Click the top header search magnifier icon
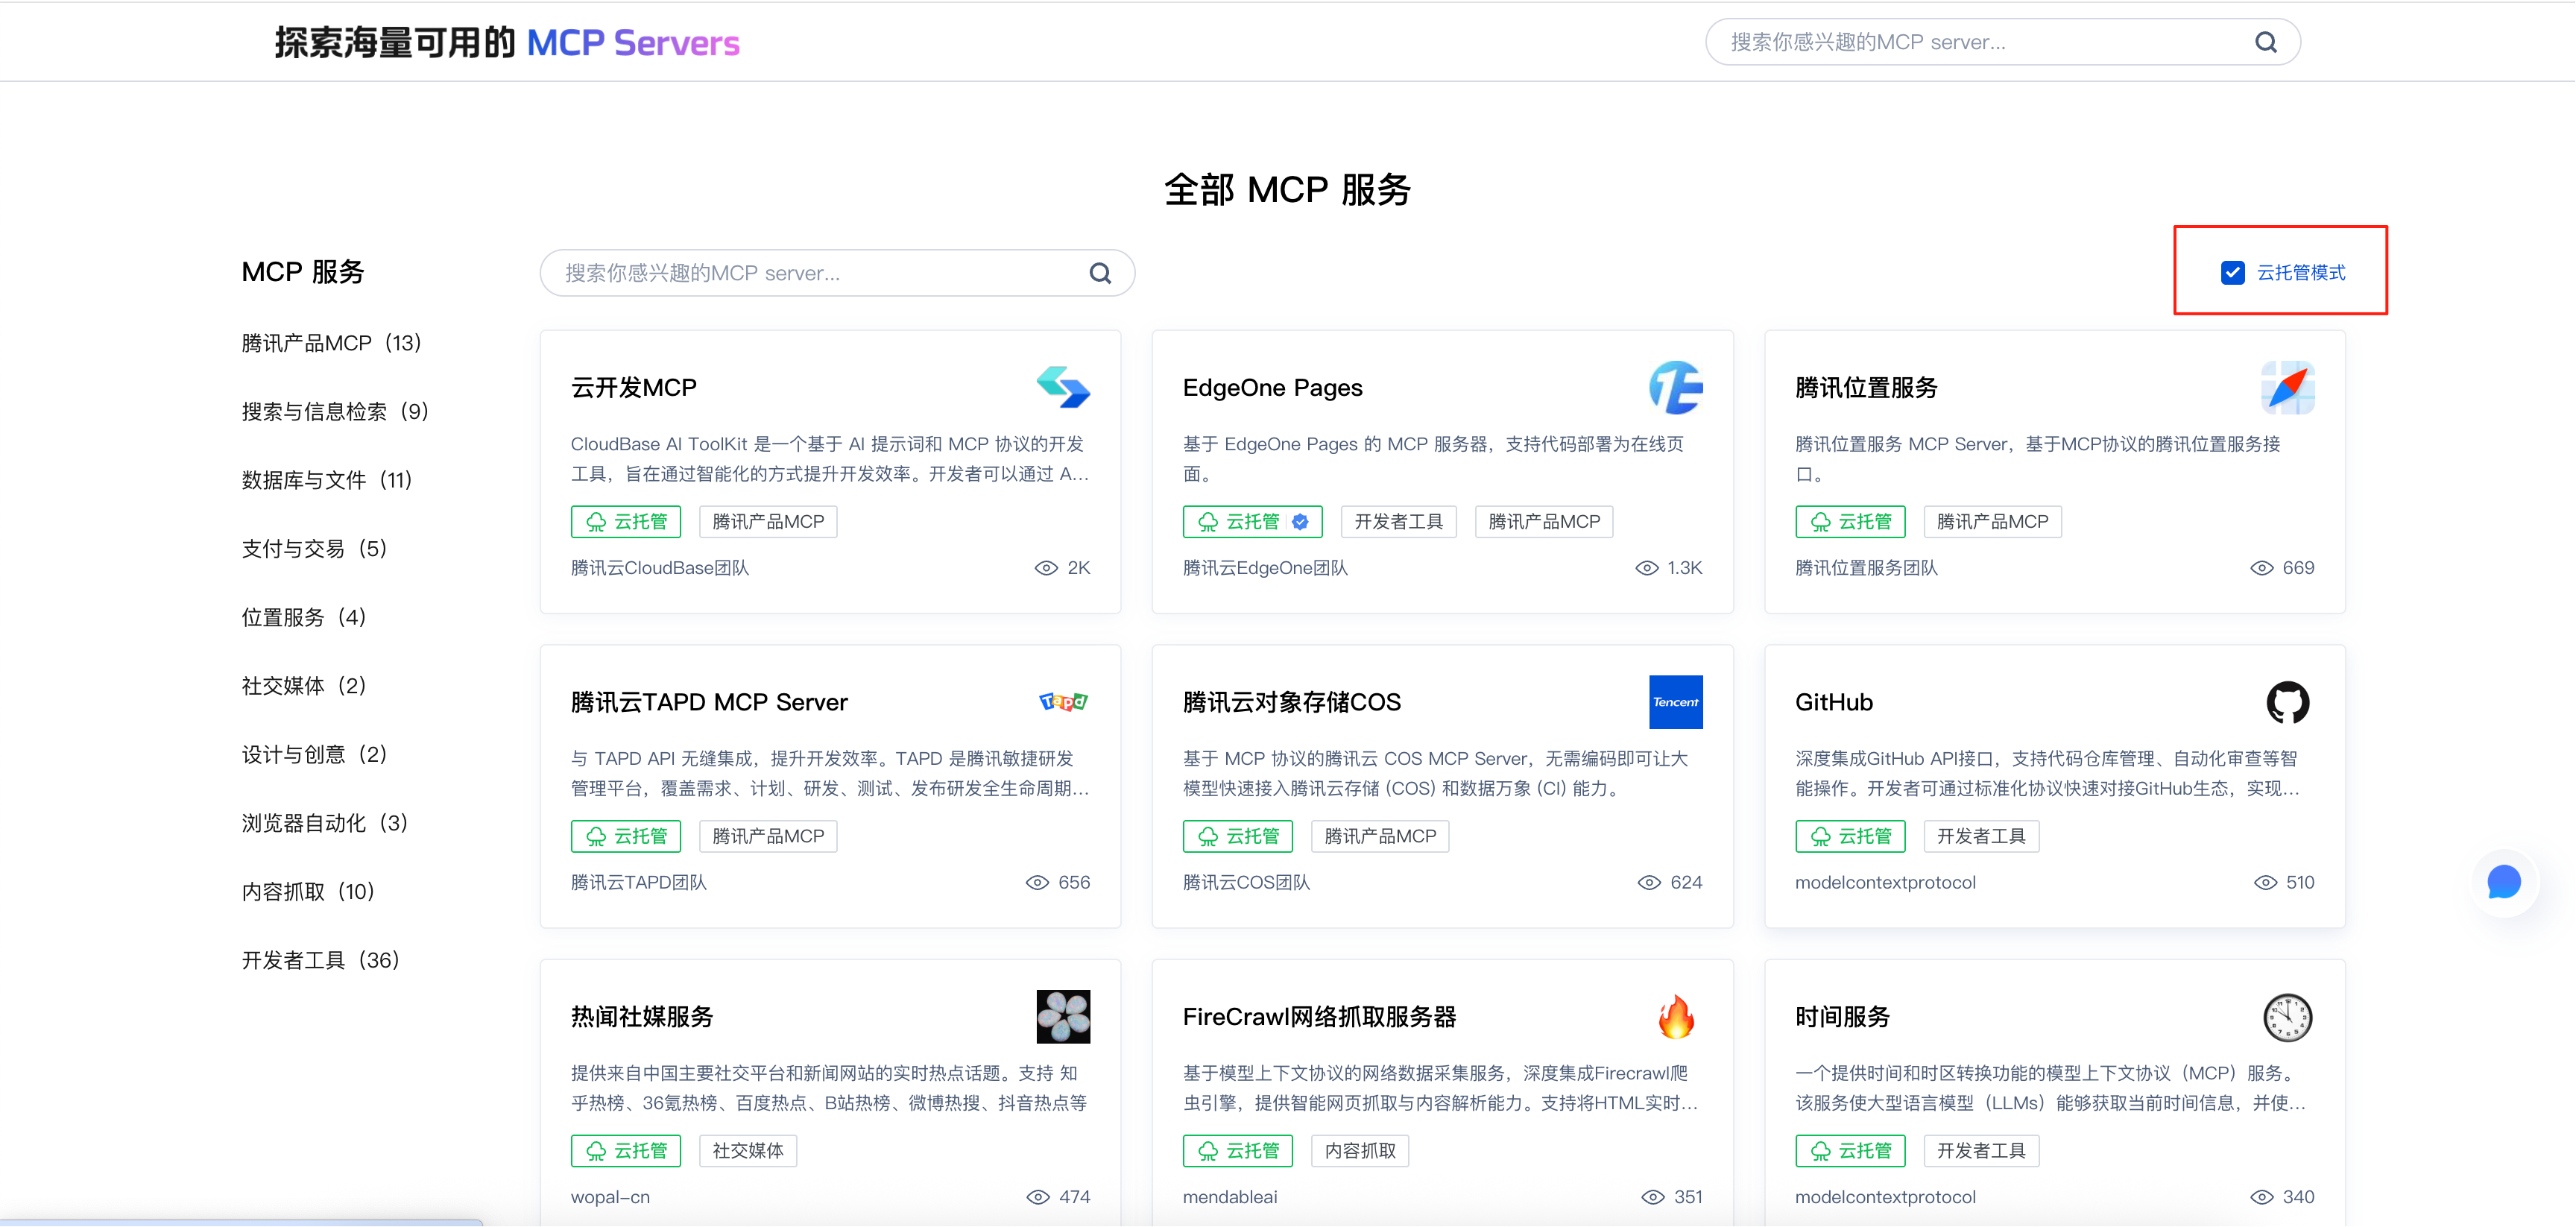Image resolution: width=2576 pixels, height=1227 pixels. tap(2265, 42)
